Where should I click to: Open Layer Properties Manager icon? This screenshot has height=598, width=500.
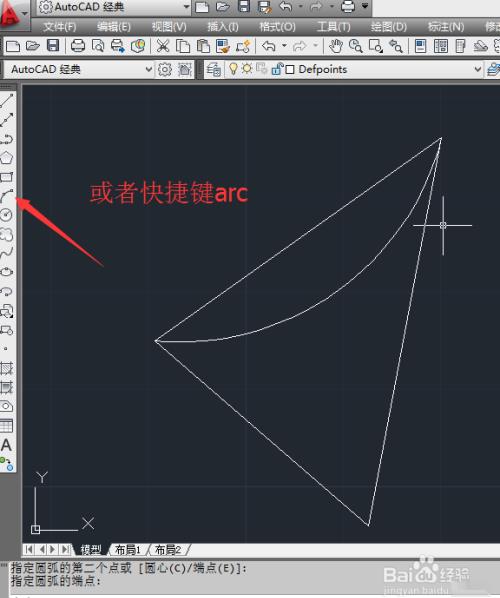(x=214, y=69)
